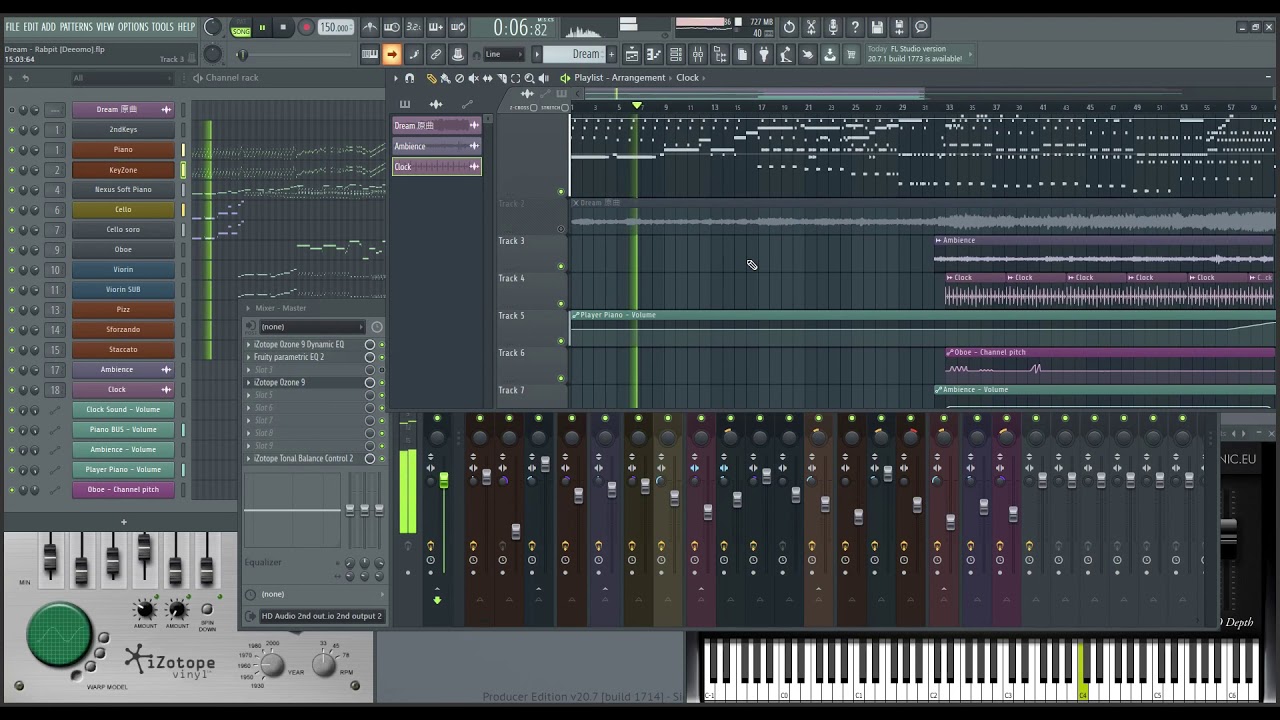Open the FL Studio version available notice
1280x720 pixels.
click(x=915, y=54)
